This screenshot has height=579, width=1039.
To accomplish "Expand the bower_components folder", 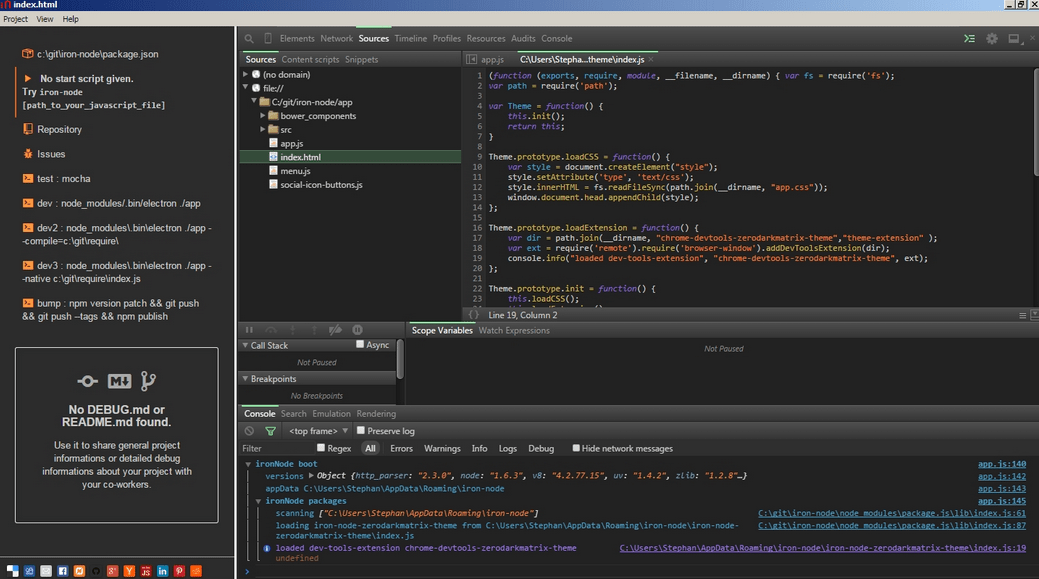I will coord(263,116).
